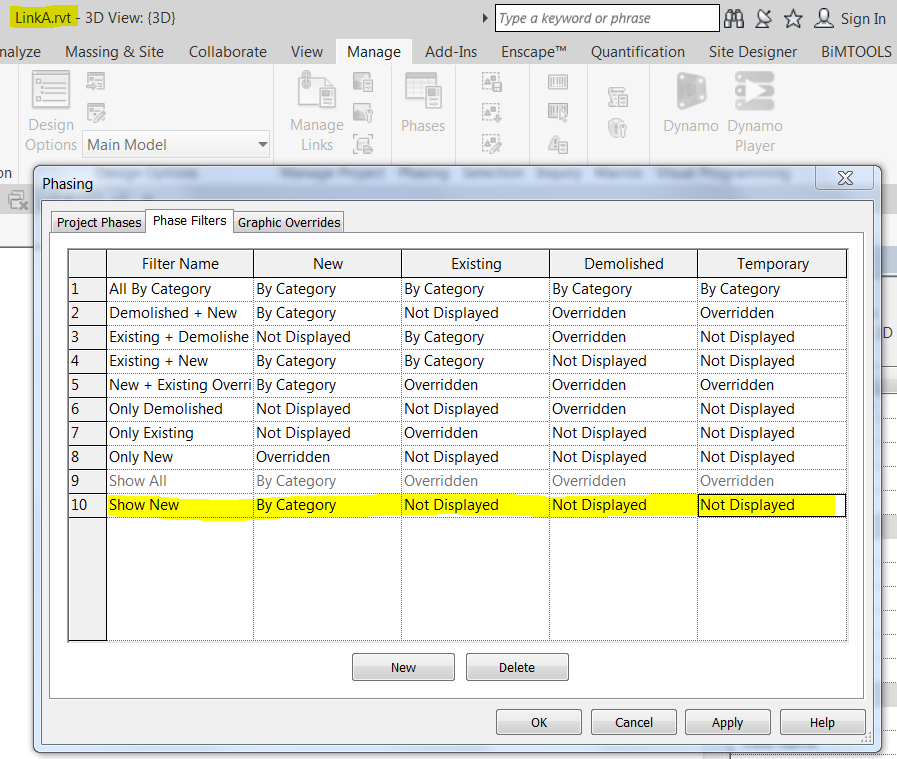Select row header 5 in the table

(88, 385)
